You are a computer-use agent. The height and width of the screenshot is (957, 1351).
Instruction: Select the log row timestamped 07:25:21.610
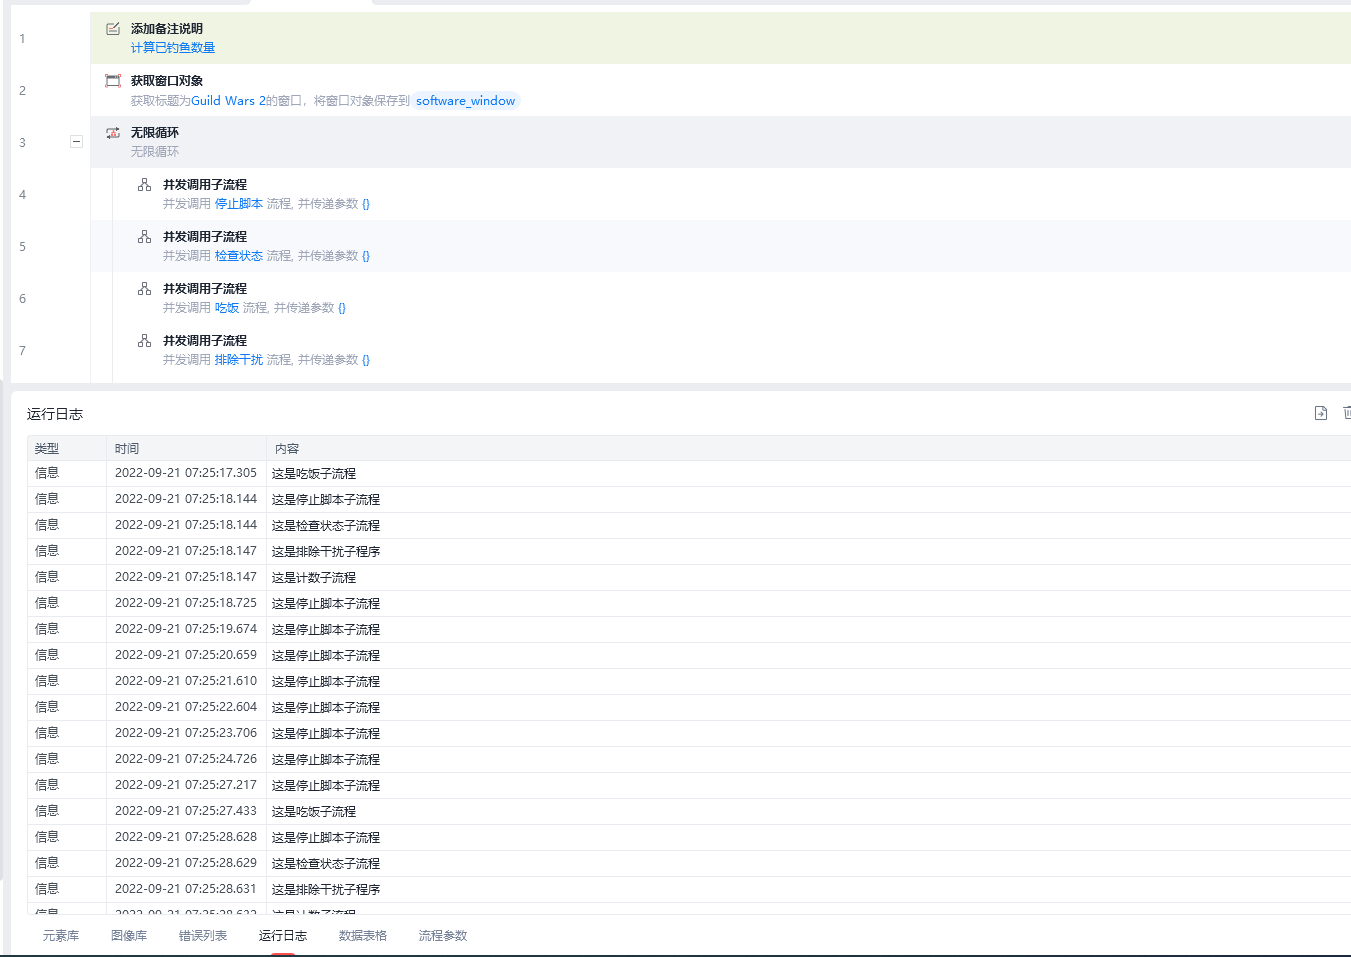coord(689,682)
